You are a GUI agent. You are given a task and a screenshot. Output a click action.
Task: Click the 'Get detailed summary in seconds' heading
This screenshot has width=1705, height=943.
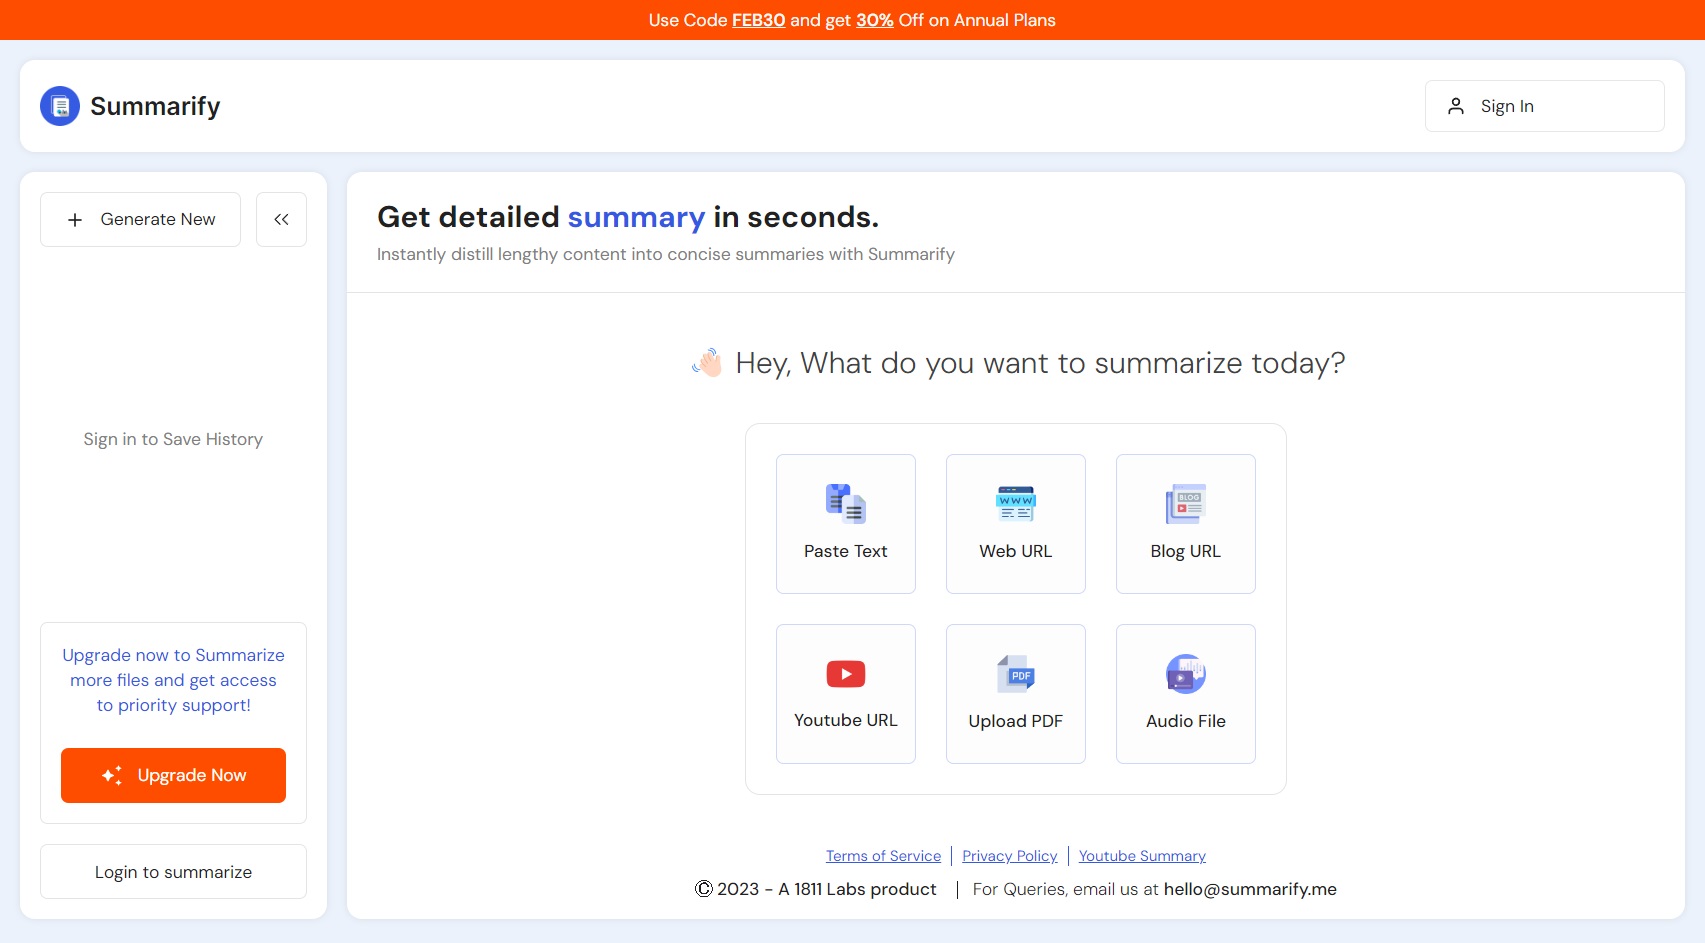click(628, 217)
